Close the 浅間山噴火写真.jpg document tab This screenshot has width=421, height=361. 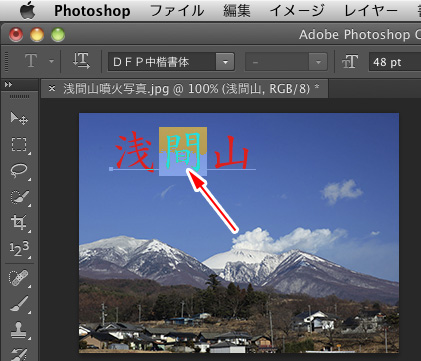click(52, 88)
